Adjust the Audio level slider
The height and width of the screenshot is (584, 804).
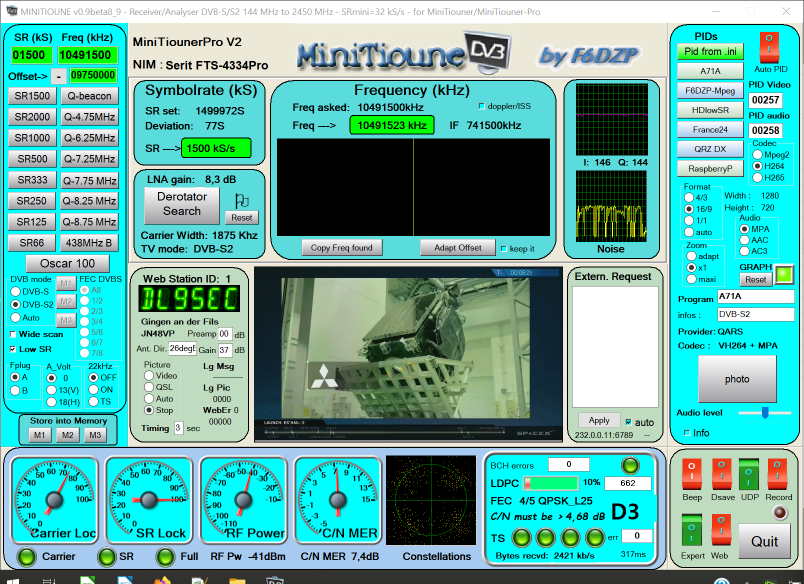[765, 413]
